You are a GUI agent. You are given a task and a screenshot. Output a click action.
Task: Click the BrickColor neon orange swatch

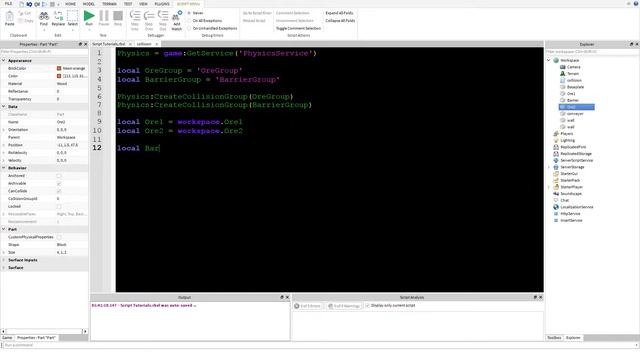point(59,69)
